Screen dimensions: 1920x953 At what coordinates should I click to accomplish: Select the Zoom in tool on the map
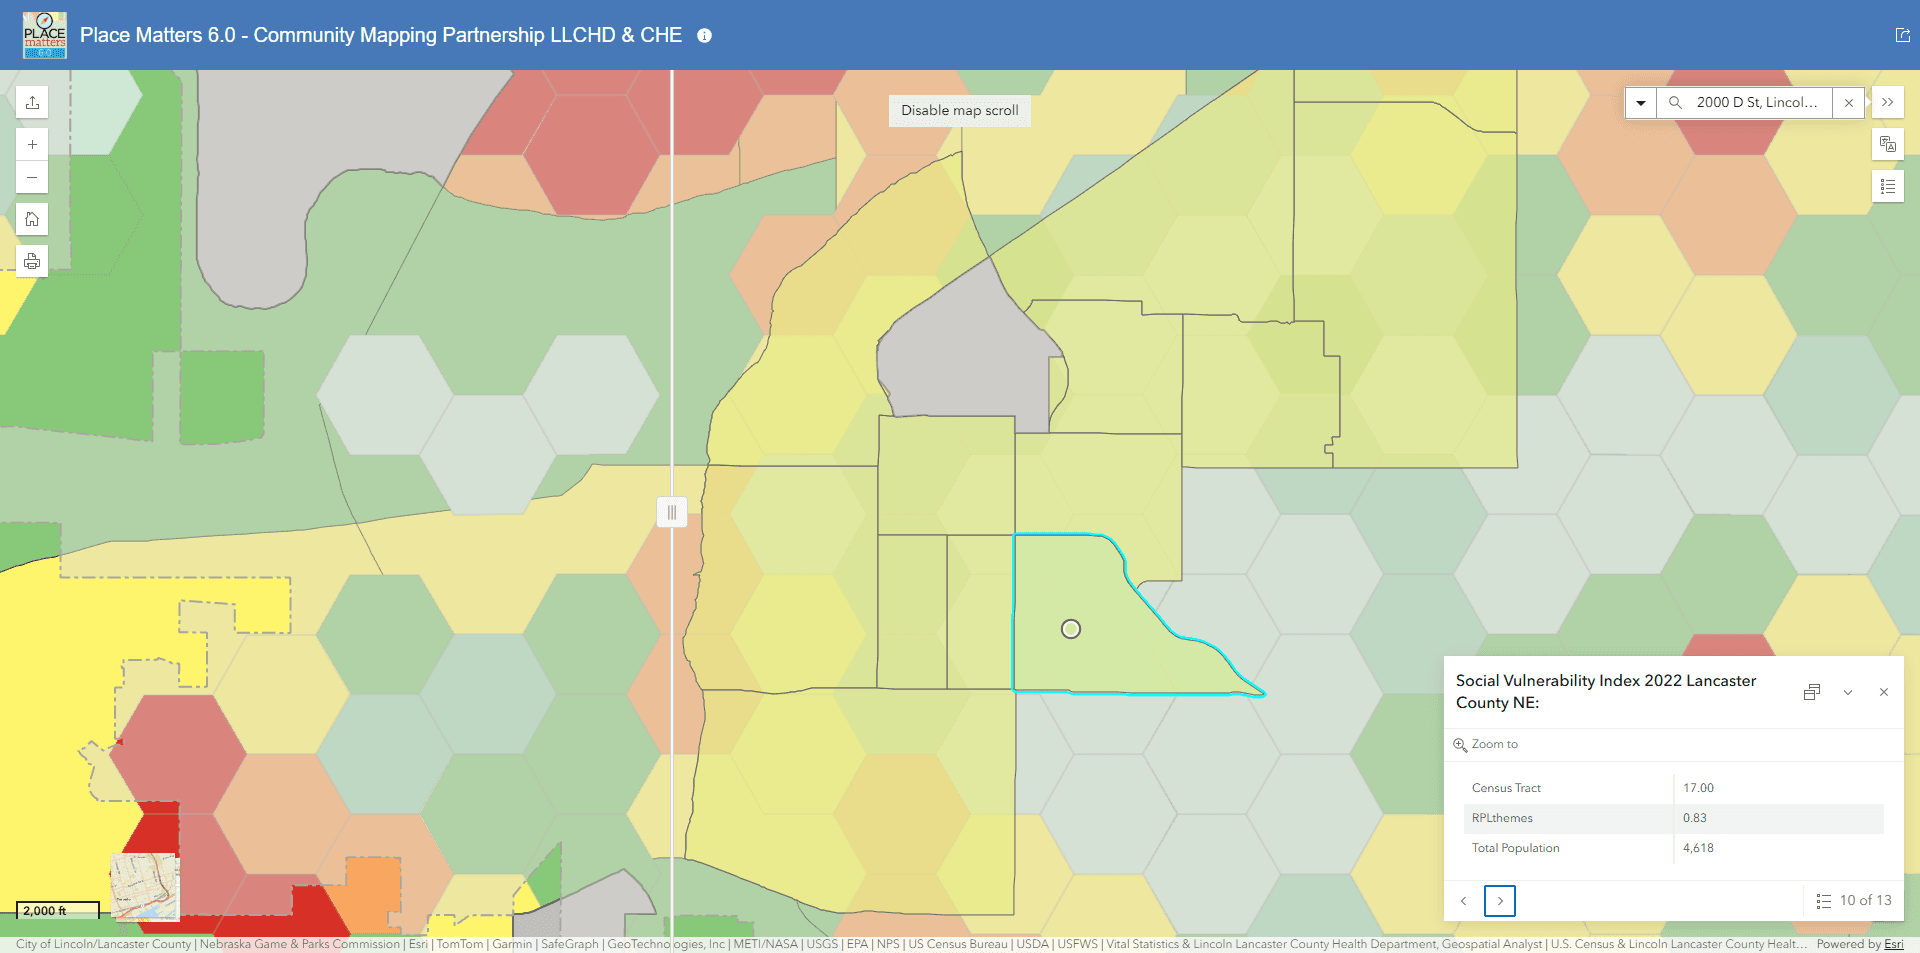pyautogui.click(x=32, y=143)
